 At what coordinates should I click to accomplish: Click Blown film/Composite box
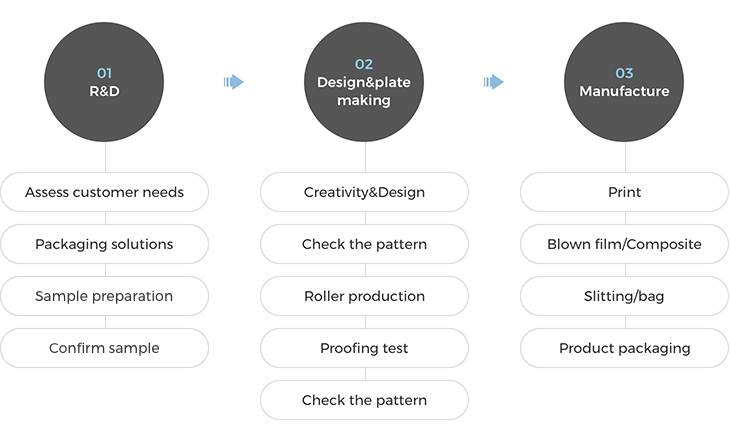624,244
